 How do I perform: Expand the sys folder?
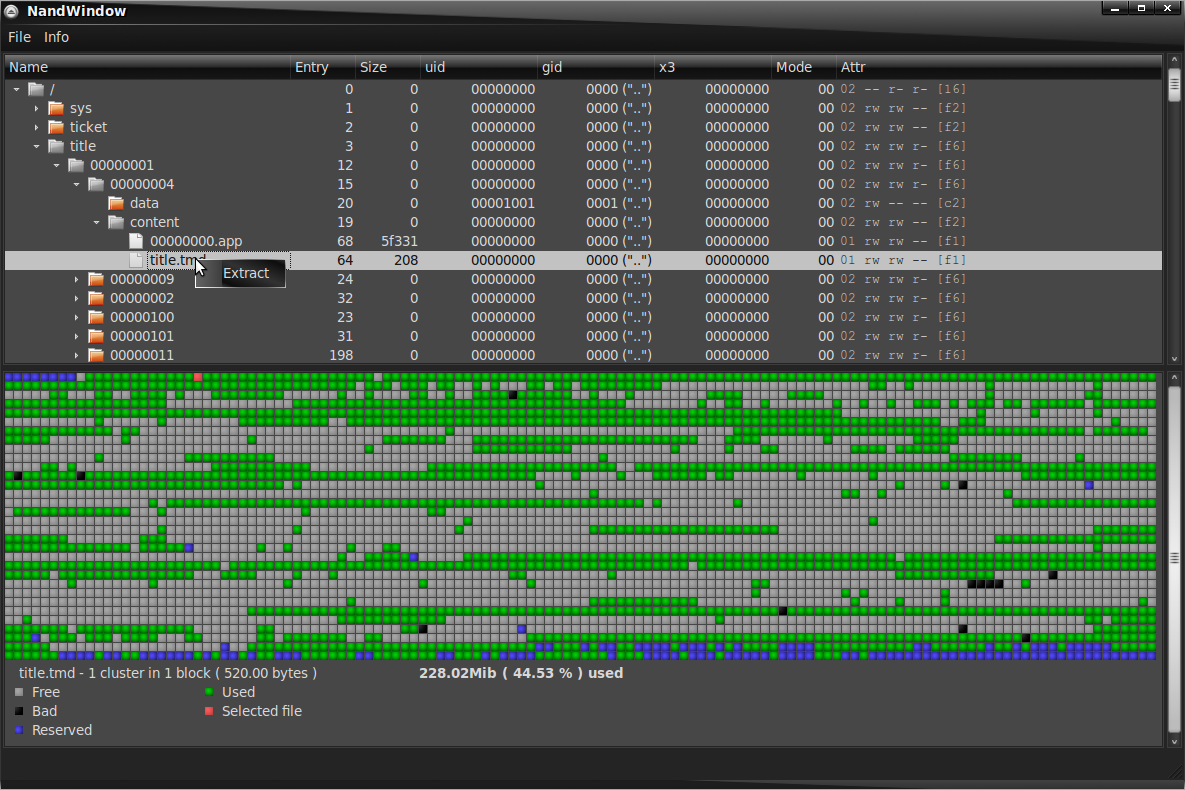(36, 108)
